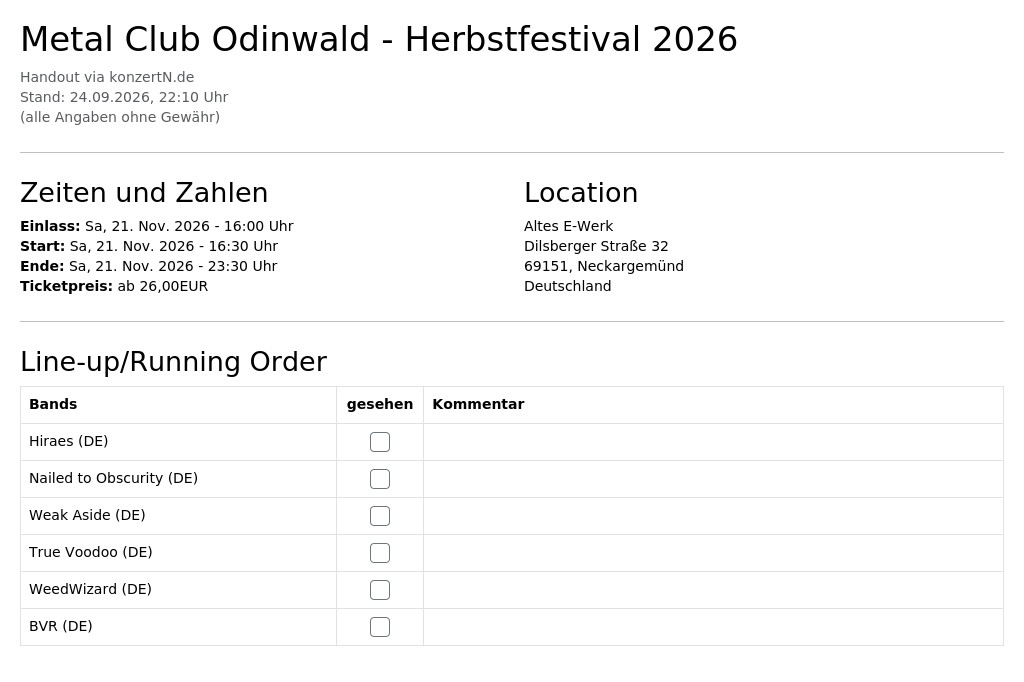Click the Kommentar cell for True Voodoo

713,553
